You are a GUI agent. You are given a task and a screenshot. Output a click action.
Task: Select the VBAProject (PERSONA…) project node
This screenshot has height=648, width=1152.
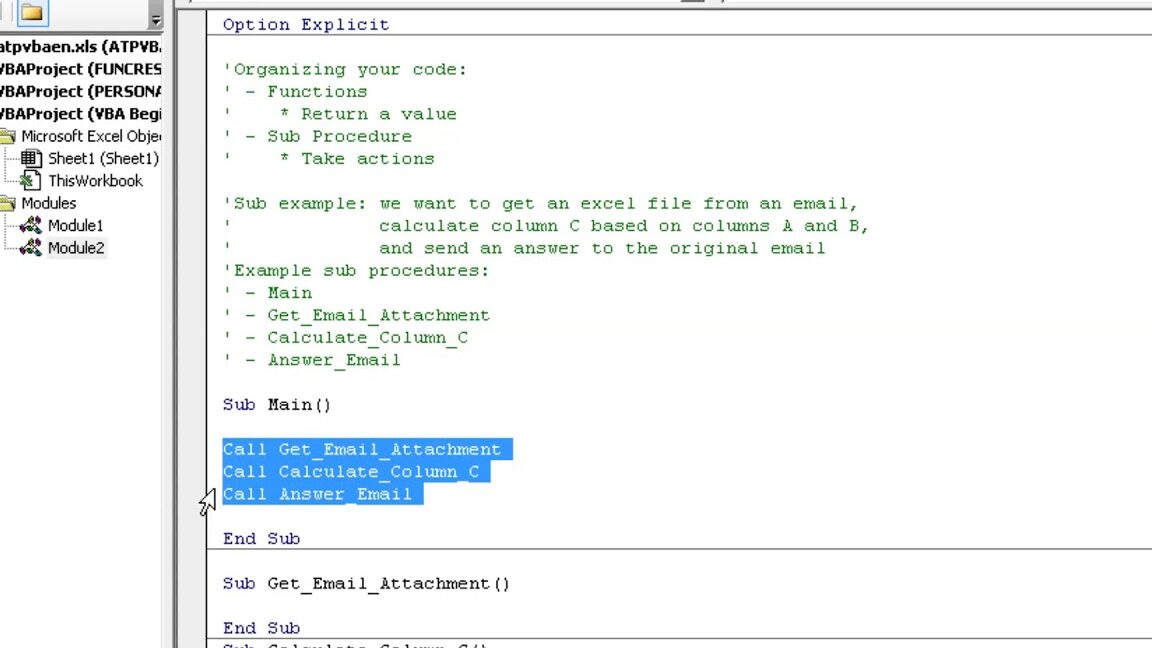point(80,91)
